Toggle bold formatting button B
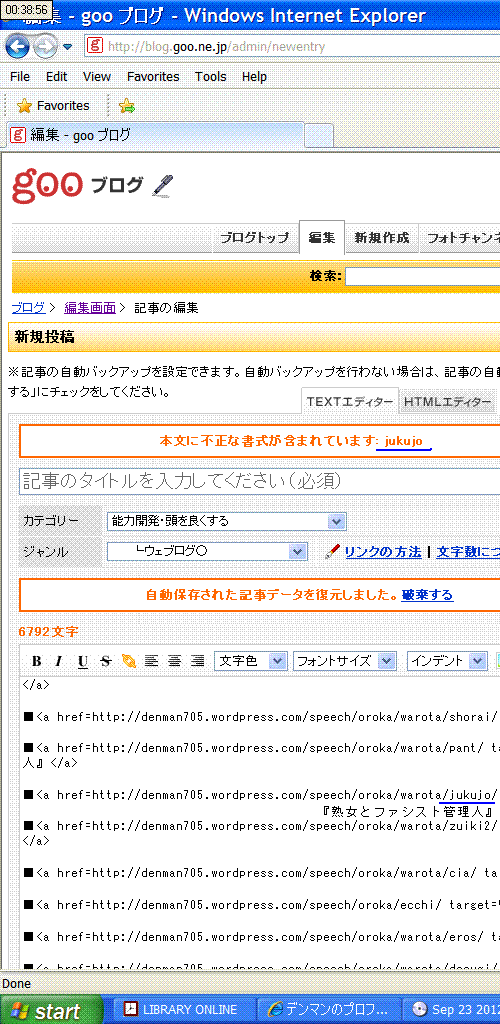 [x=37, y=662]
